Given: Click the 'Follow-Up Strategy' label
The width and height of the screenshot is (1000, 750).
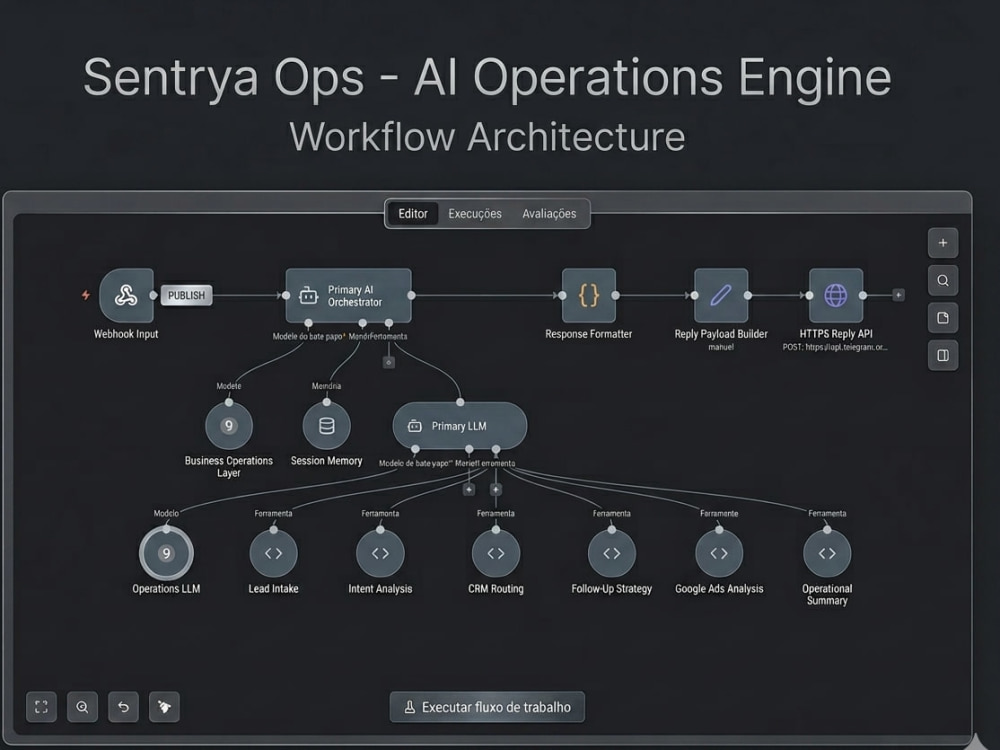Looking at the screenshot, I should tap(612, 589).
